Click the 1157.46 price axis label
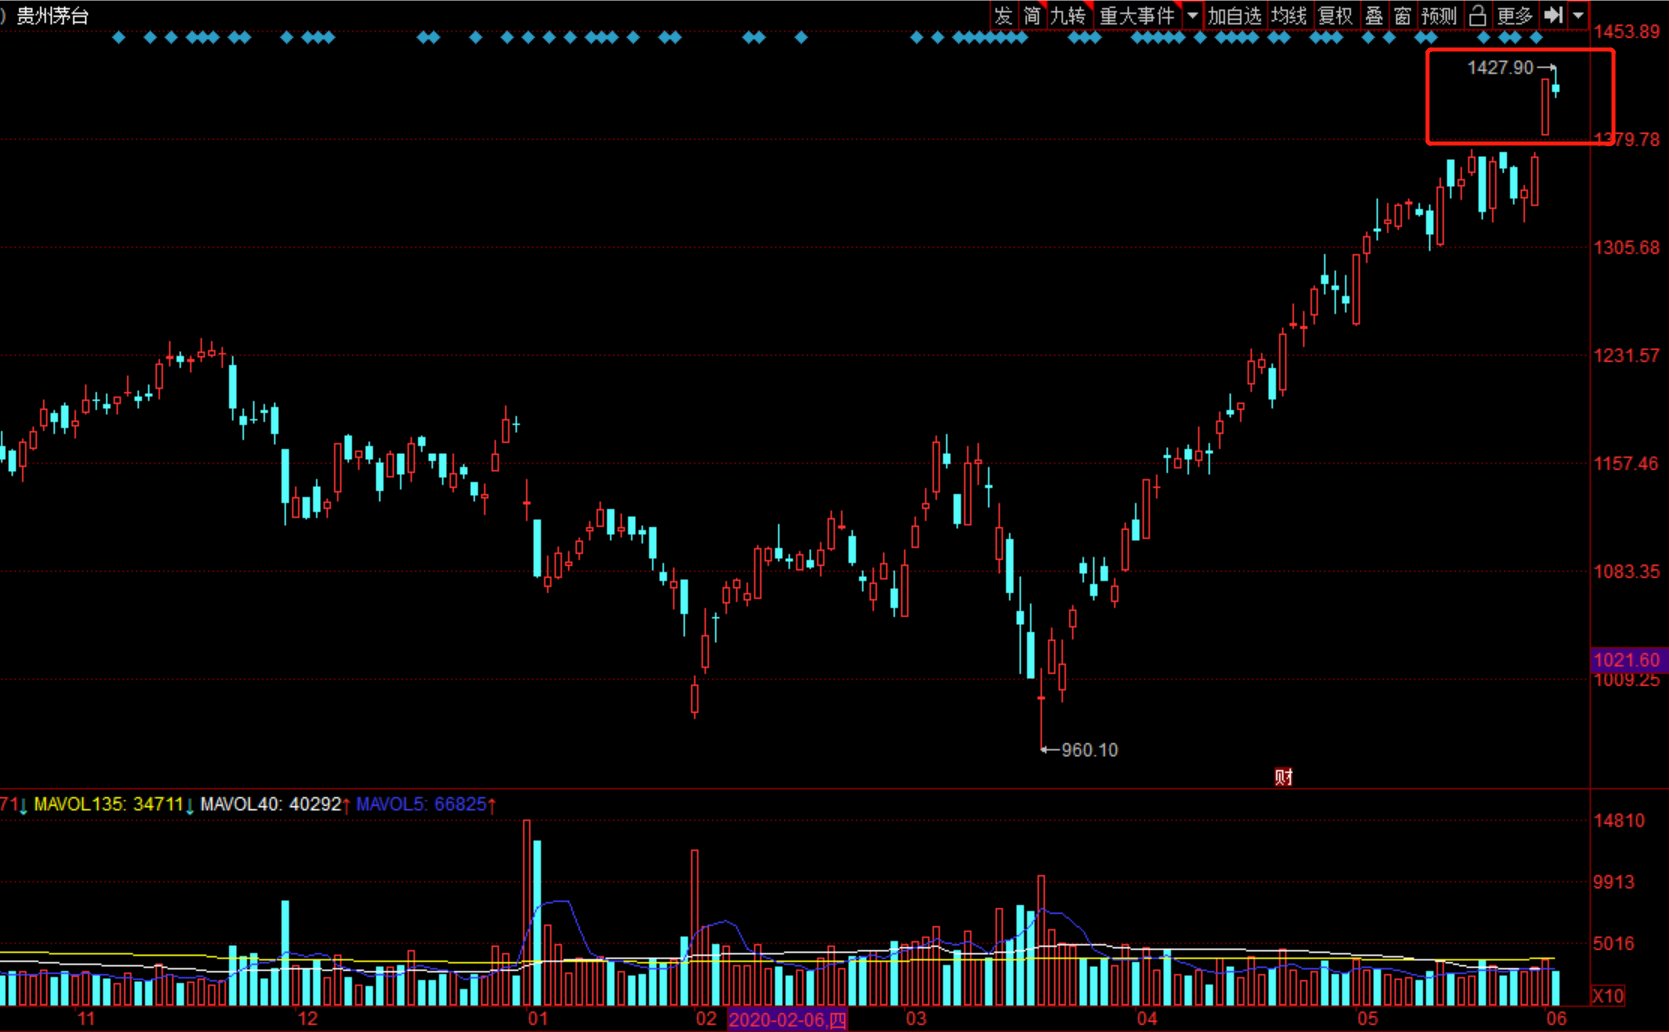This screenshot has height=1032, width=1669. click(1627, 463)
